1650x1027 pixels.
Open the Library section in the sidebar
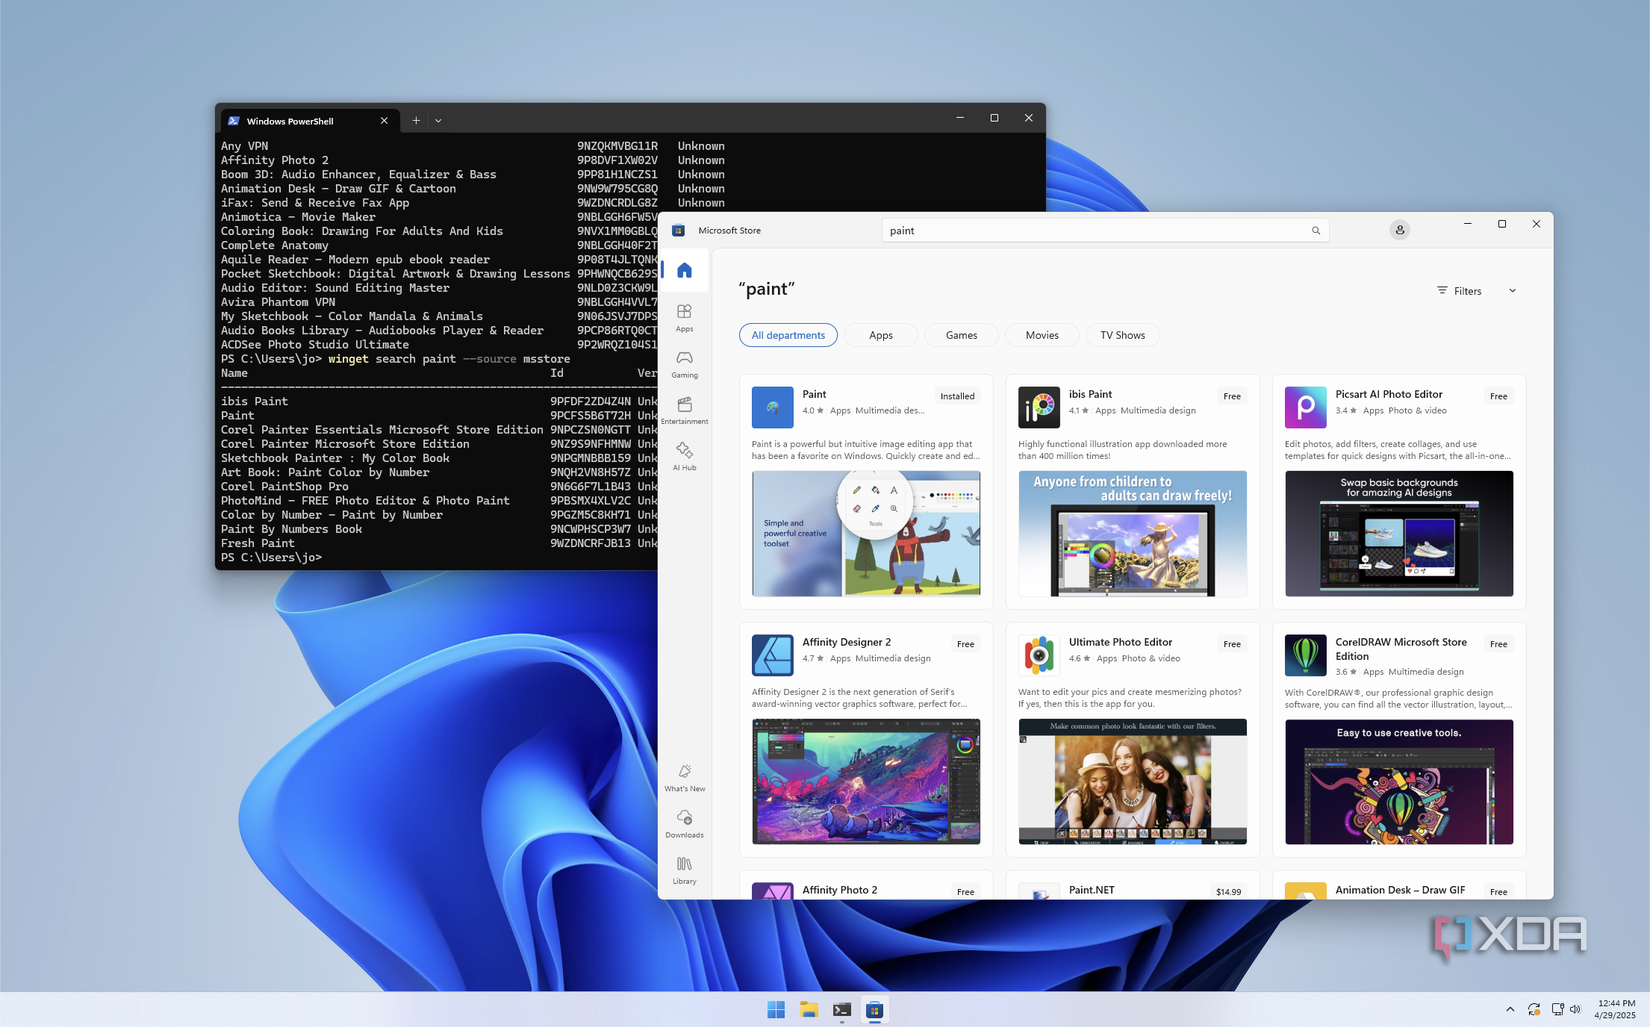click(x=685, y=870)
